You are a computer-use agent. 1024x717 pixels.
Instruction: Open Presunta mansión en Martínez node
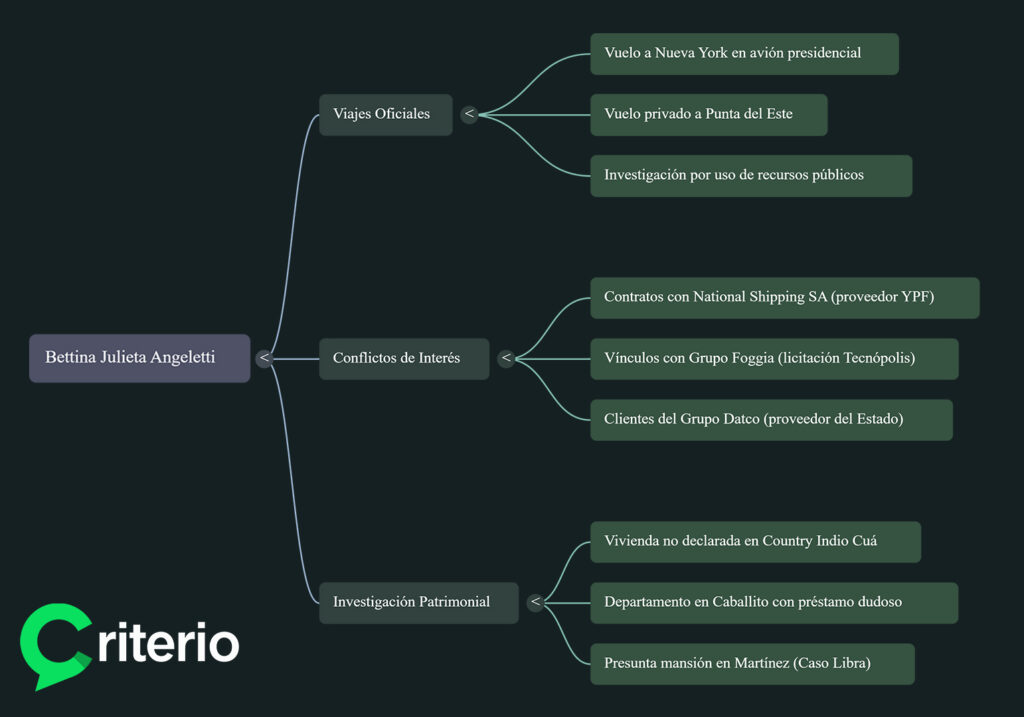pyautogui.click(x=753, y=663)
